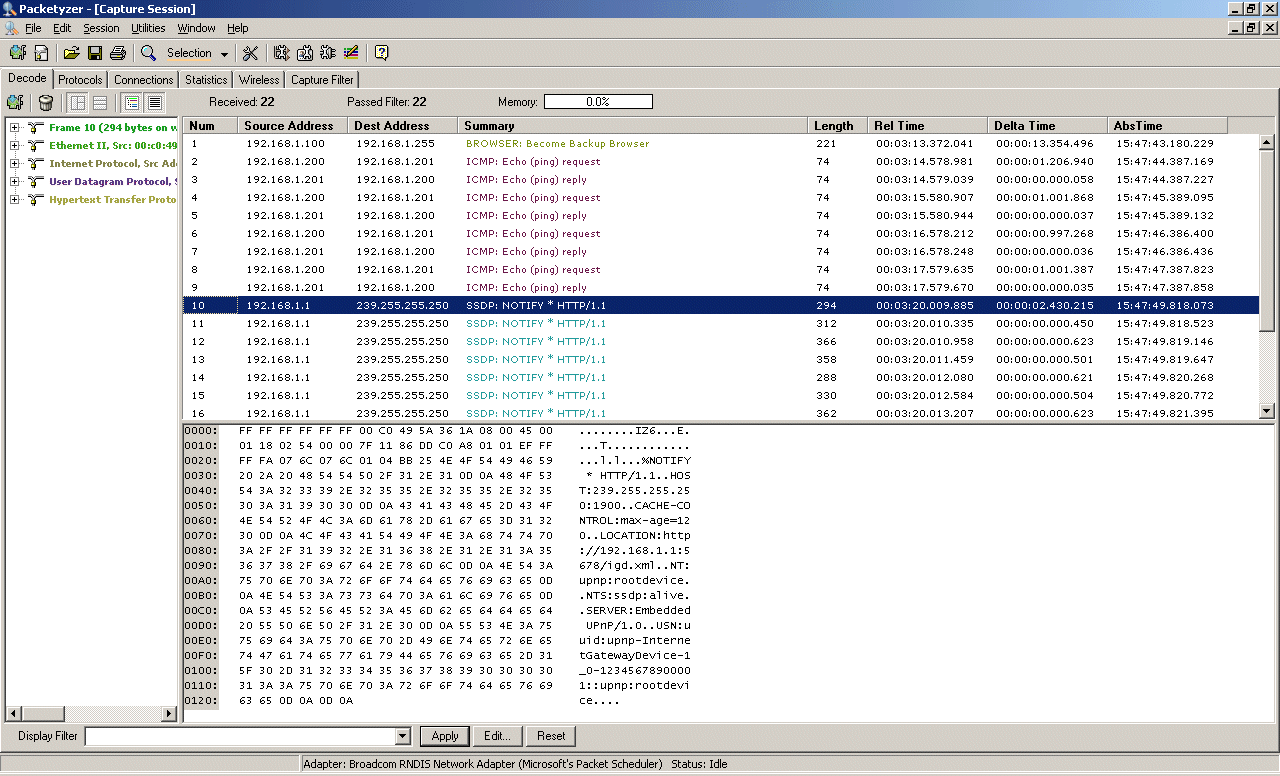Clear packets with the trash can icon
Screen dimensions: 1280x776
45,102
